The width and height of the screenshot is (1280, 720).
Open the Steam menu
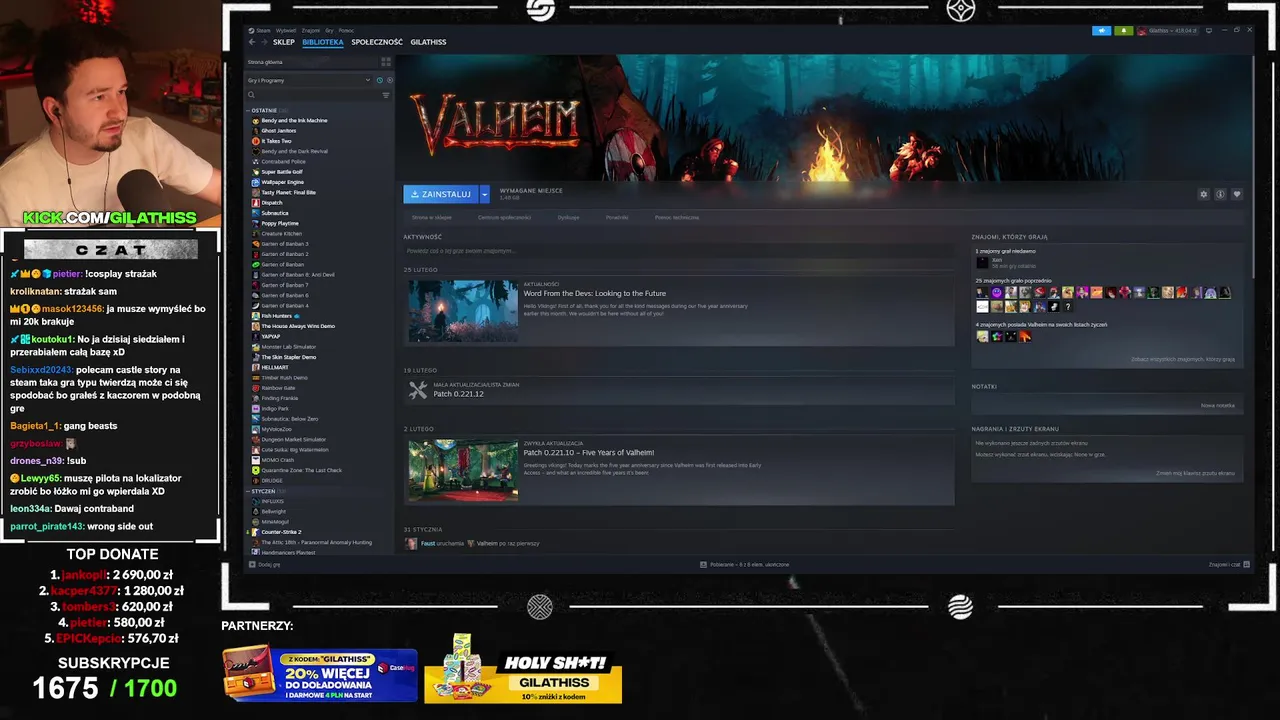pyautogui.click(x=262, y=31)
